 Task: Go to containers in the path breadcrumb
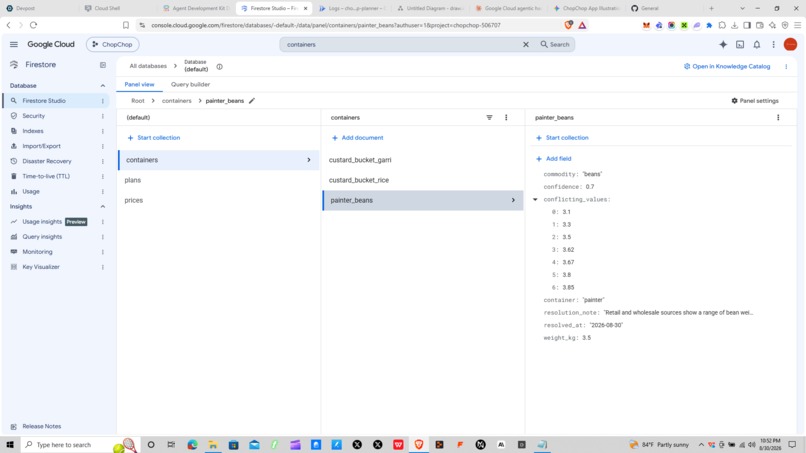(x=176, y=101)
